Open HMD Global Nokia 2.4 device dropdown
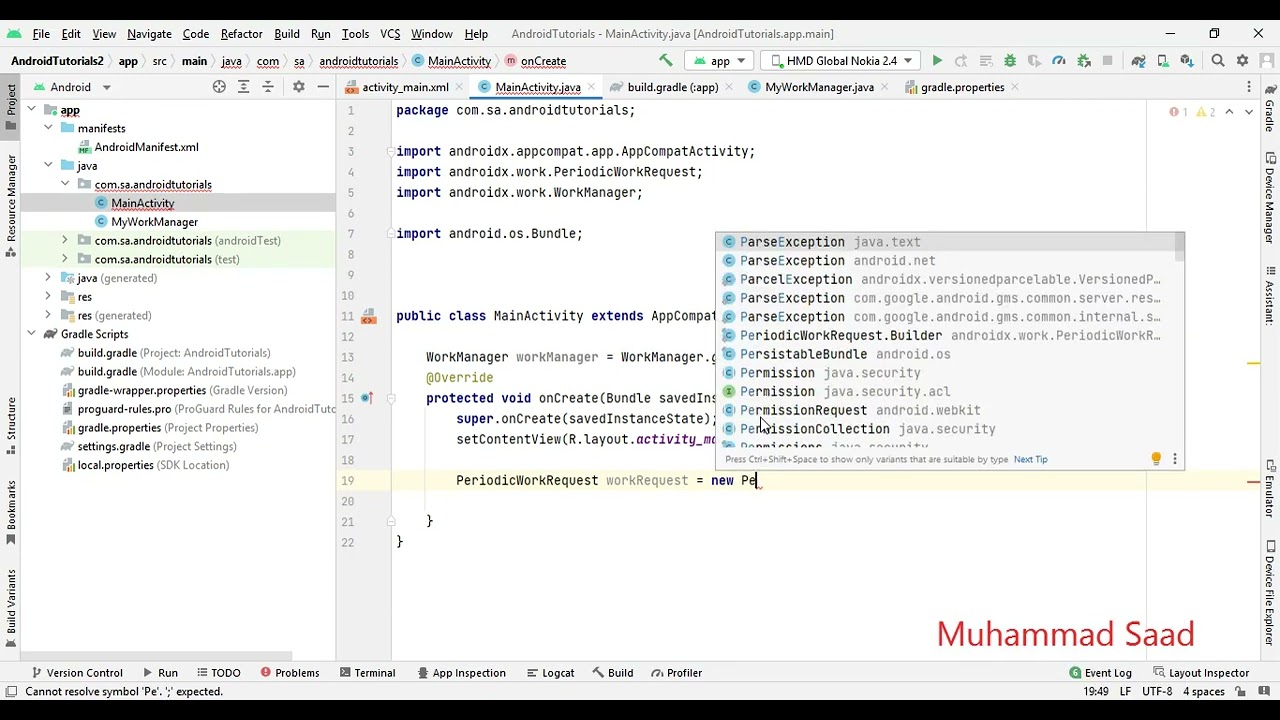 (840, 61)
